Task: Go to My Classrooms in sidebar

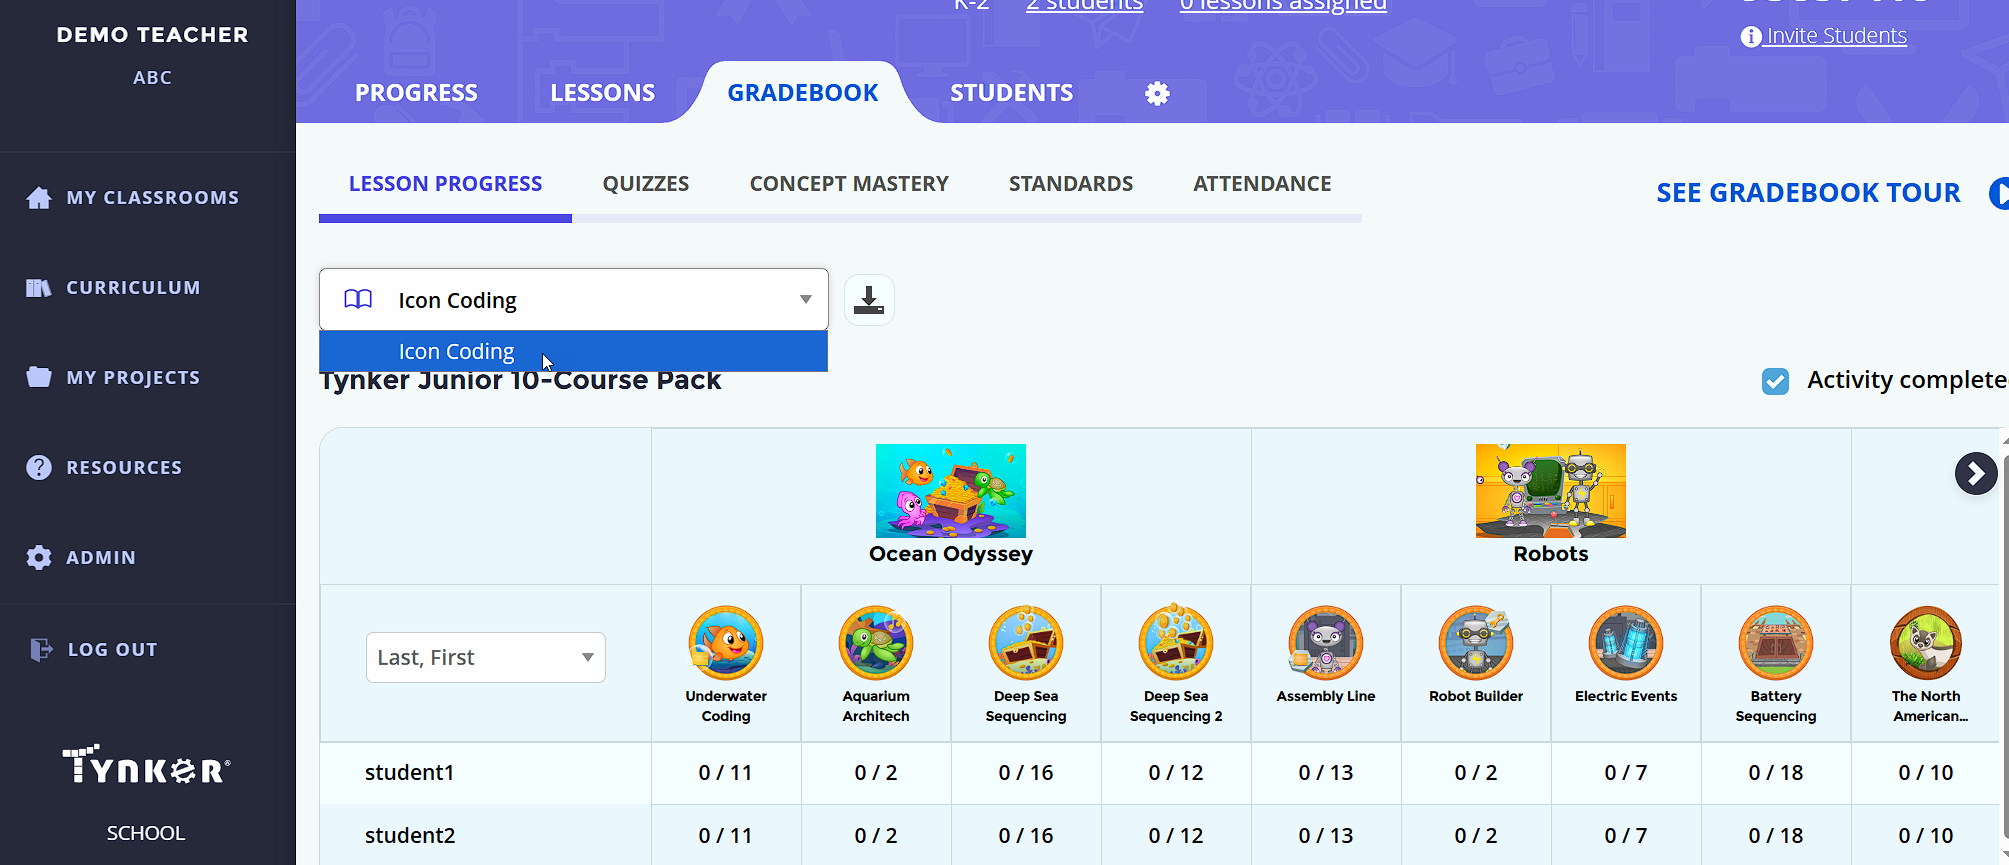Action: (x=153, y=198)
